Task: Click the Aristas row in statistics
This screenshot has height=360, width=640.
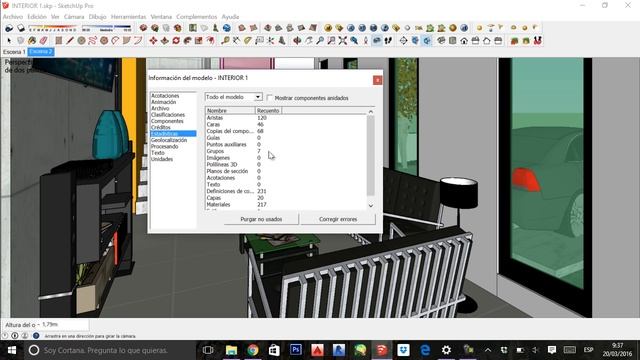Action: pyautogui.click(x=286, y=118)
